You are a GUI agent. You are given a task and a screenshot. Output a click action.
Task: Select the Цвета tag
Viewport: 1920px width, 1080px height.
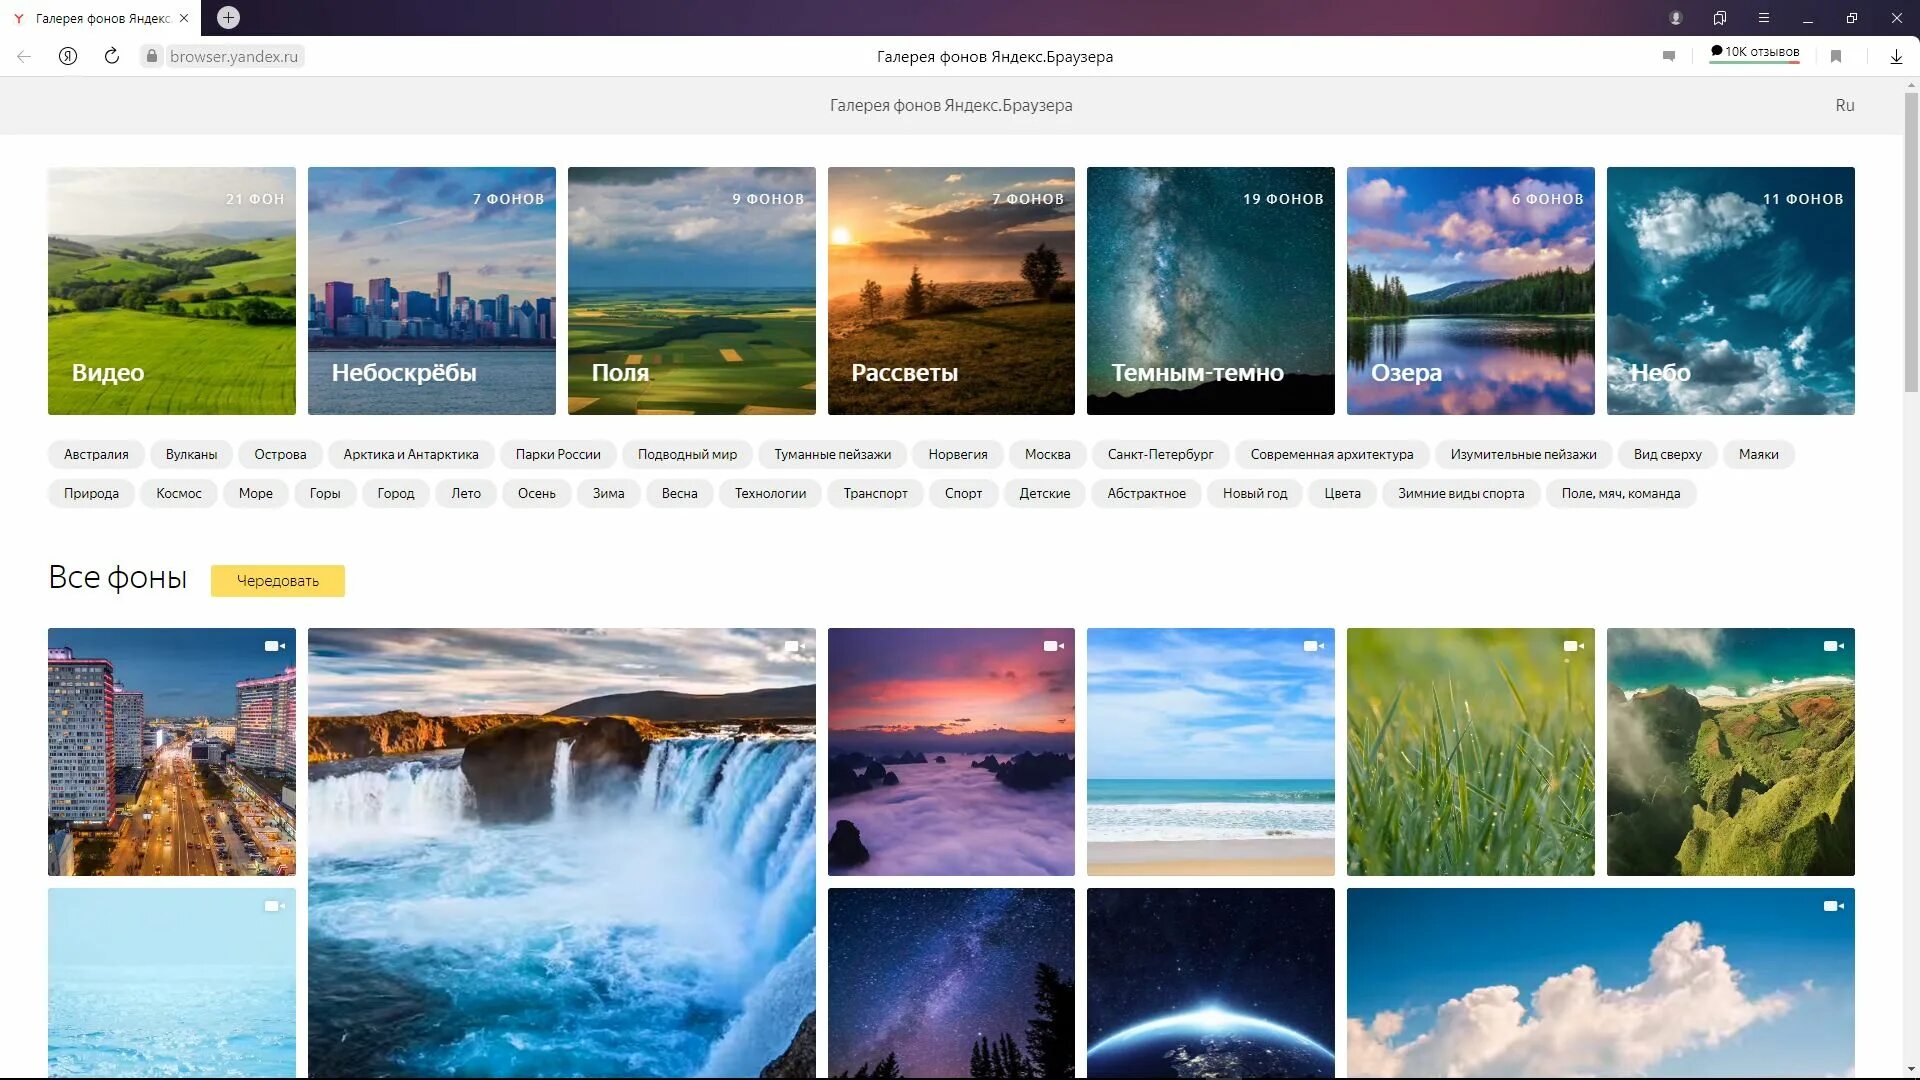(1342, 493)
